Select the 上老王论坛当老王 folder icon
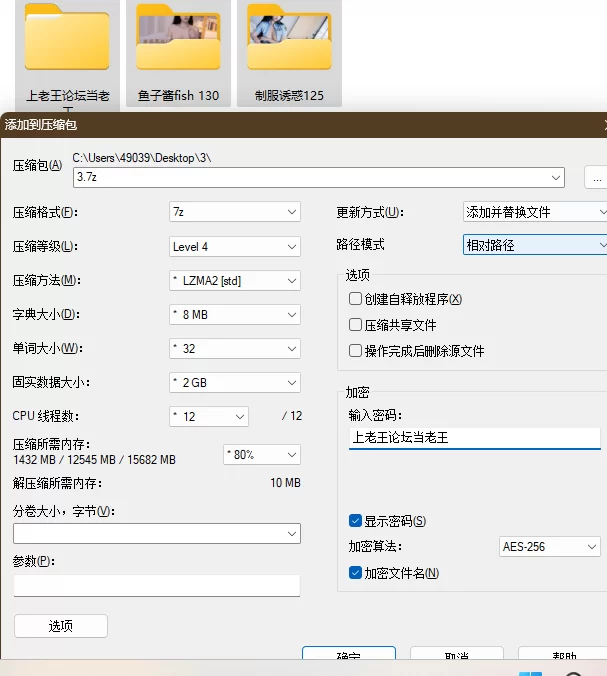 coord(67,40)
